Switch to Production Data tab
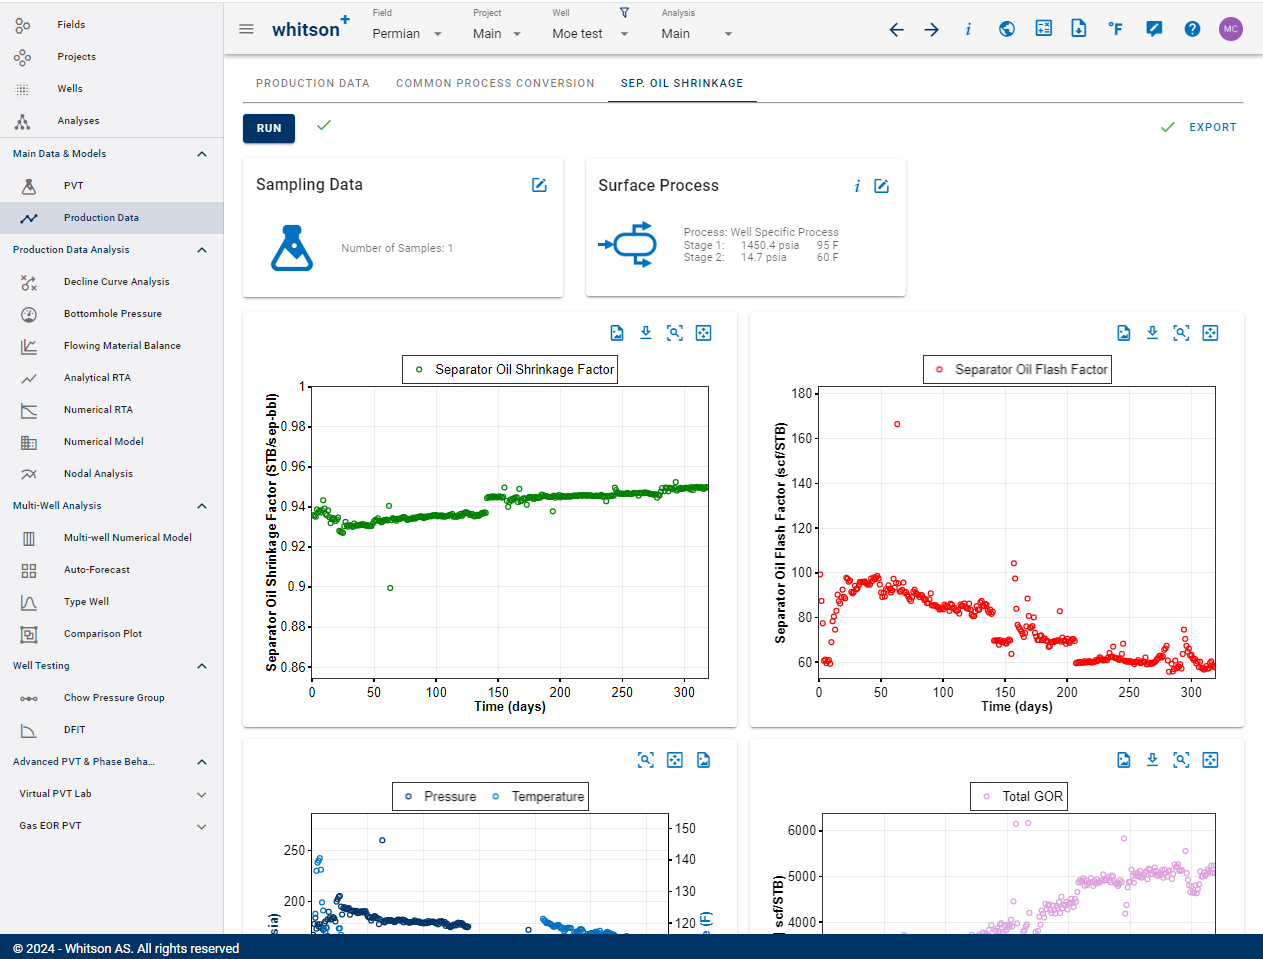 point(313,83)
